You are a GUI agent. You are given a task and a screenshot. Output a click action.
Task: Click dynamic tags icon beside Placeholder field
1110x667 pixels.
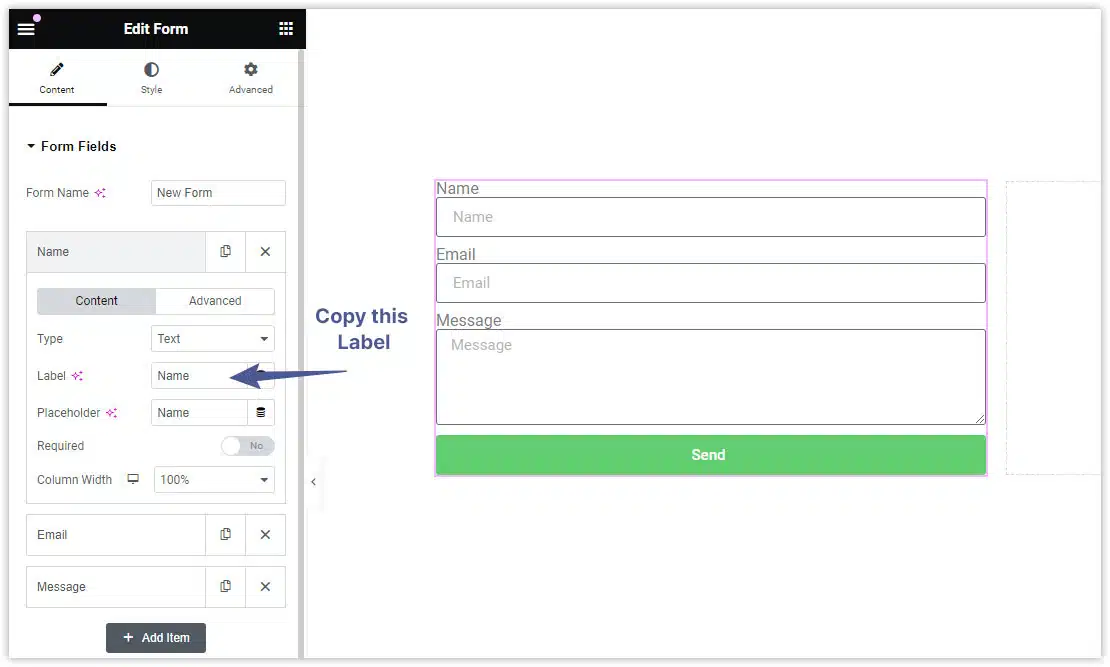pos(261,413)
